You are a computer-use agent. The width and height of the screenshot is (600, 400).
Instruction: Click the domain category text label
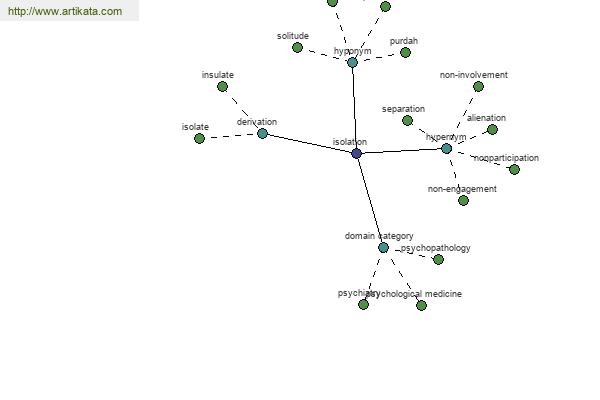tap(379, 236)
